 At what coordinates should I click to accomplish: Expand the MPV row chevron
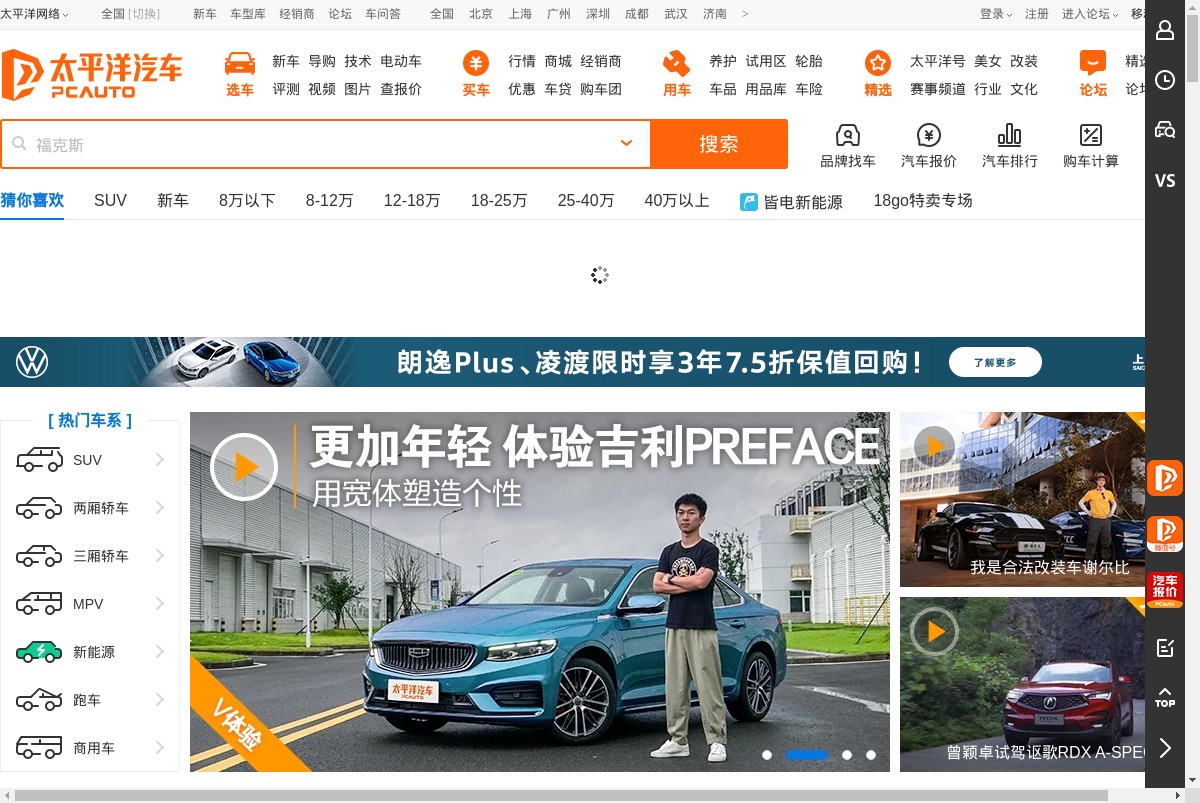pos(160,604)
